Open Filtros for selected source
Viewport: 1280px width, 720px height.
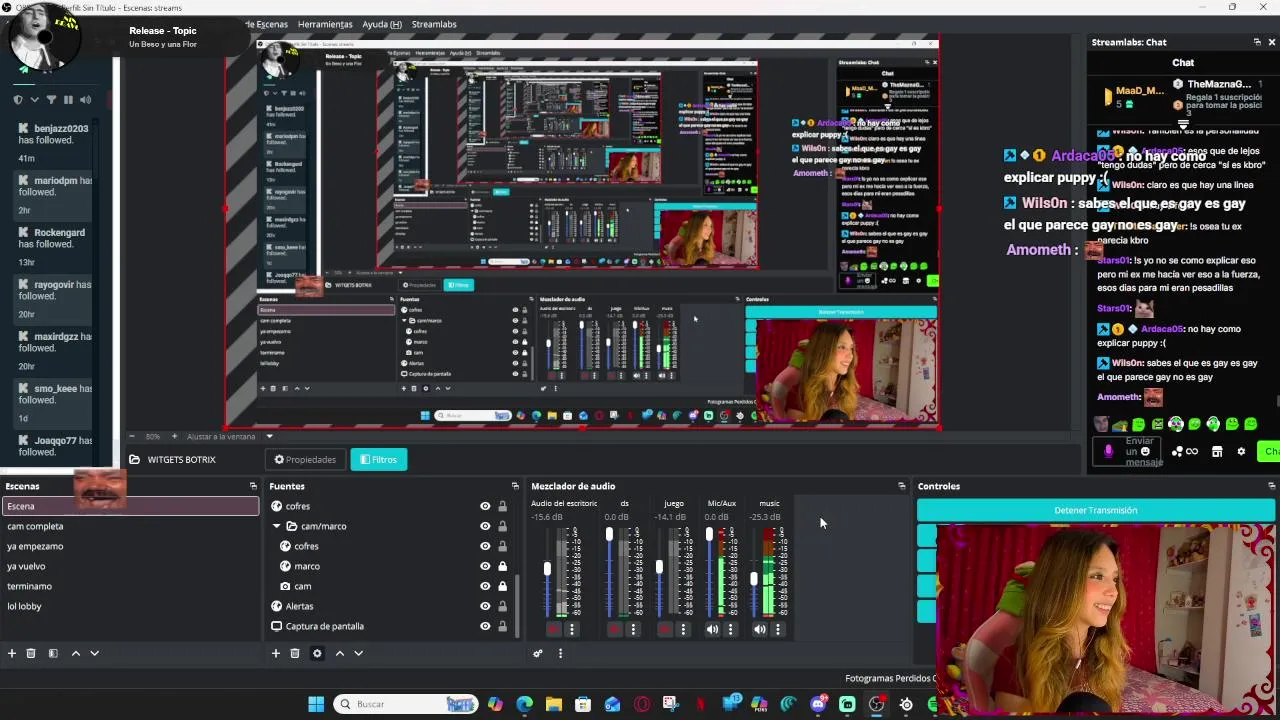point(378,460)
